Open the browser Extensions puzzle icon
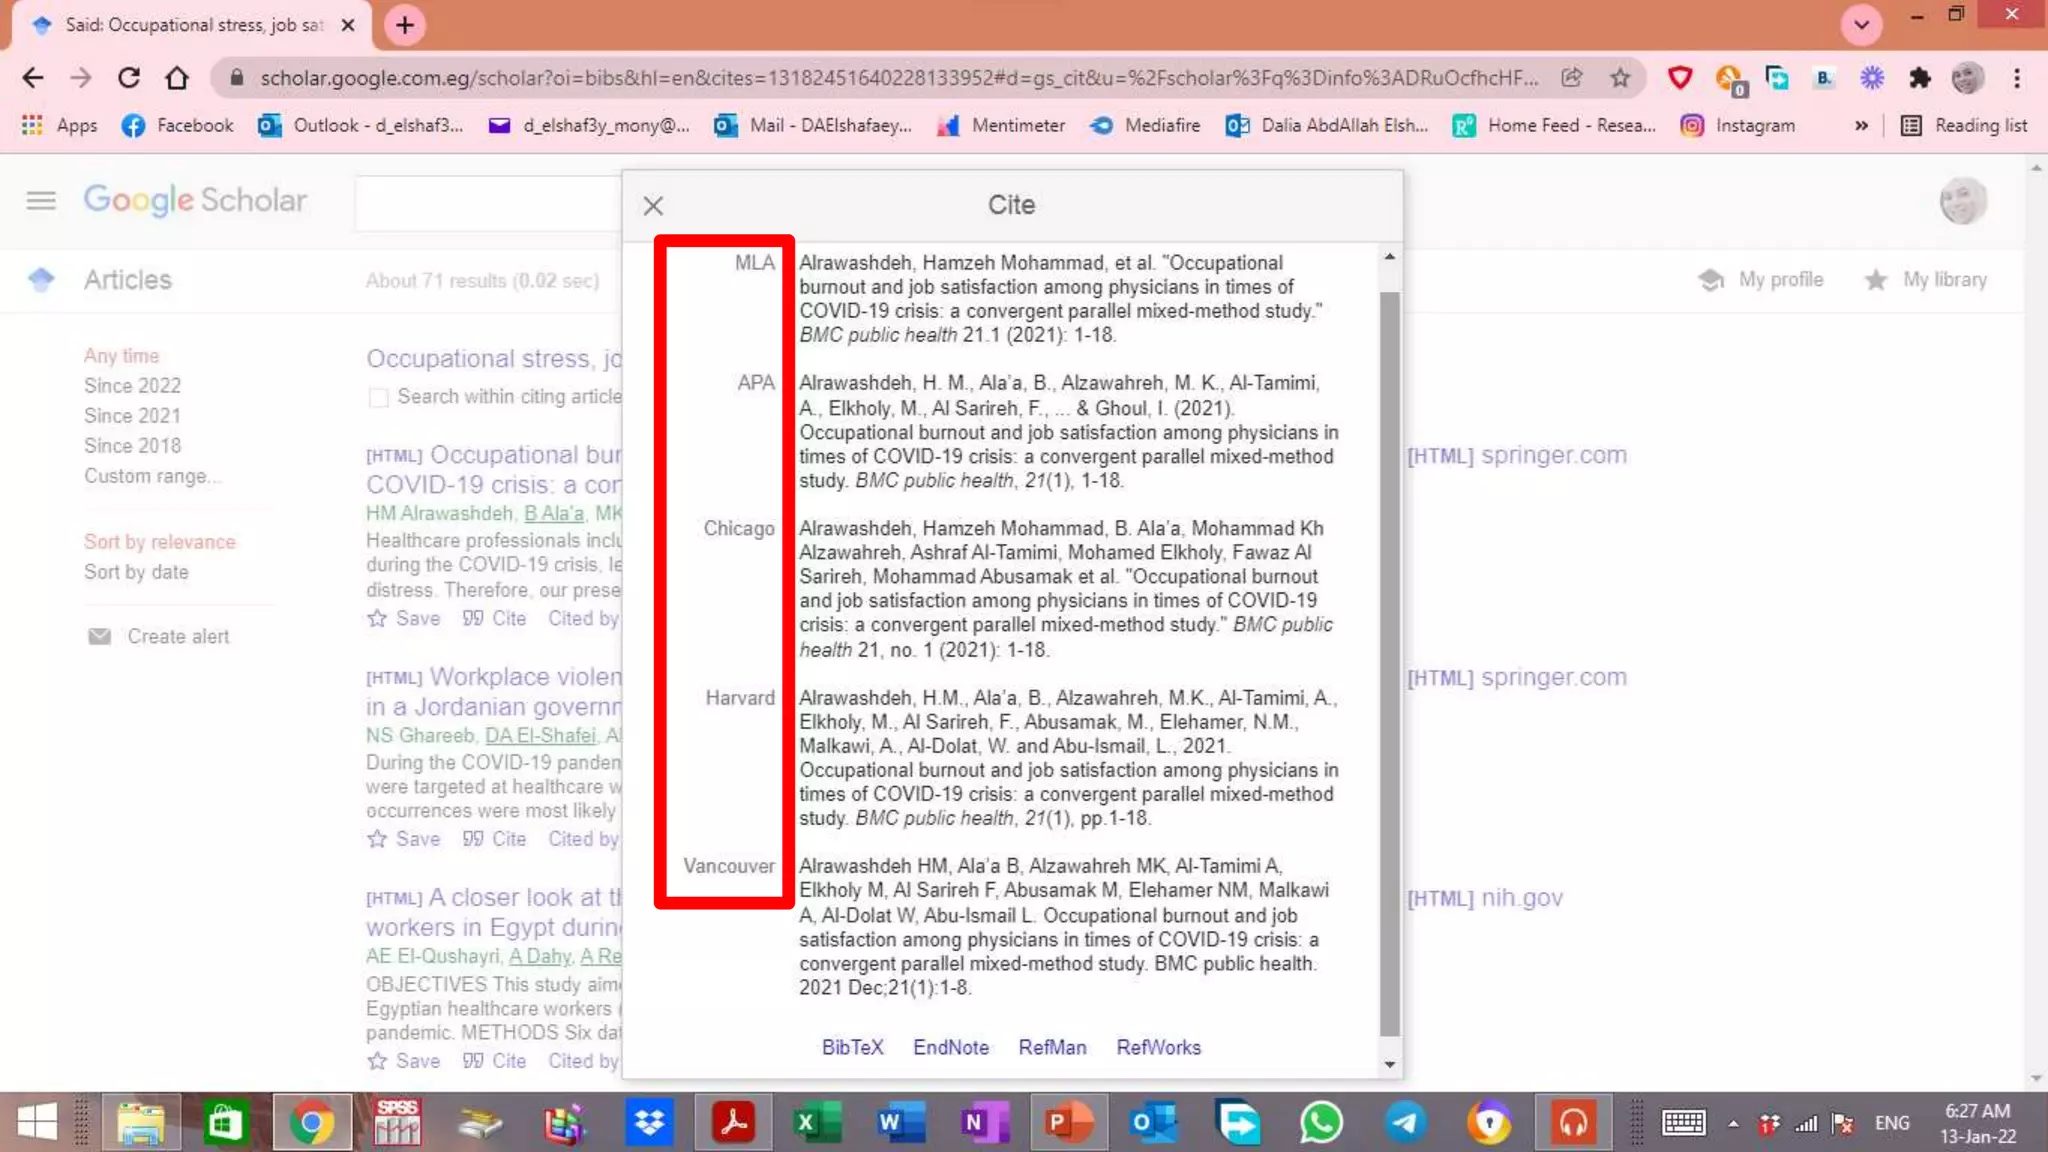This screenshot has width=2048, height=1152. click(x=1919, y=78)
